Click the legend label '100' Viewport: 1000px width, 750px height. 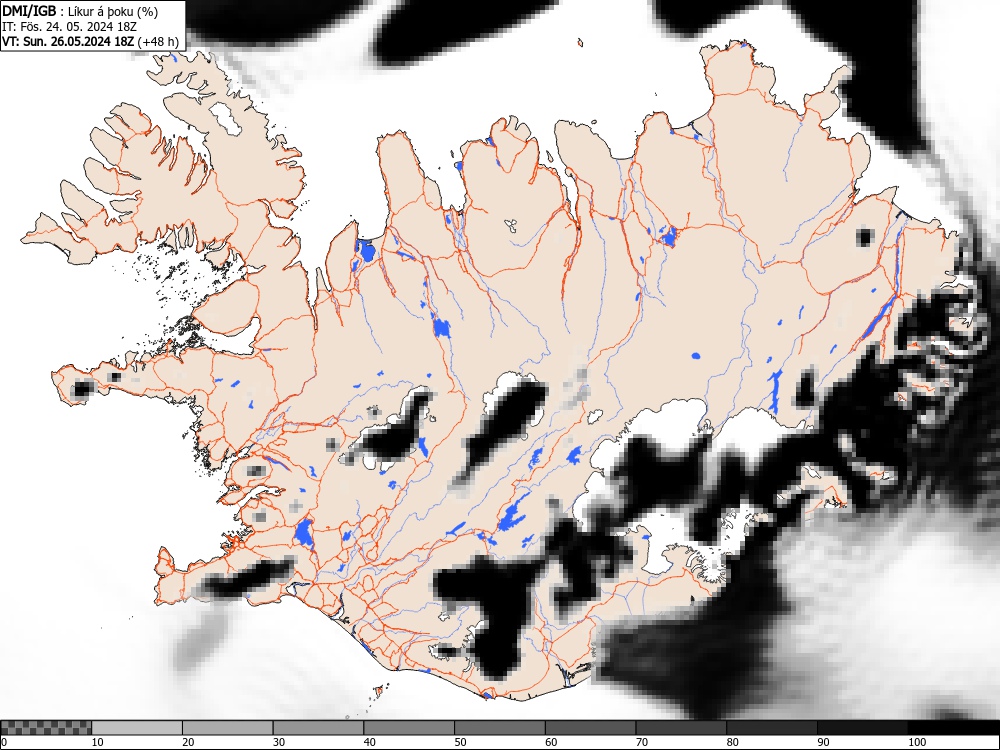[917, 742]
